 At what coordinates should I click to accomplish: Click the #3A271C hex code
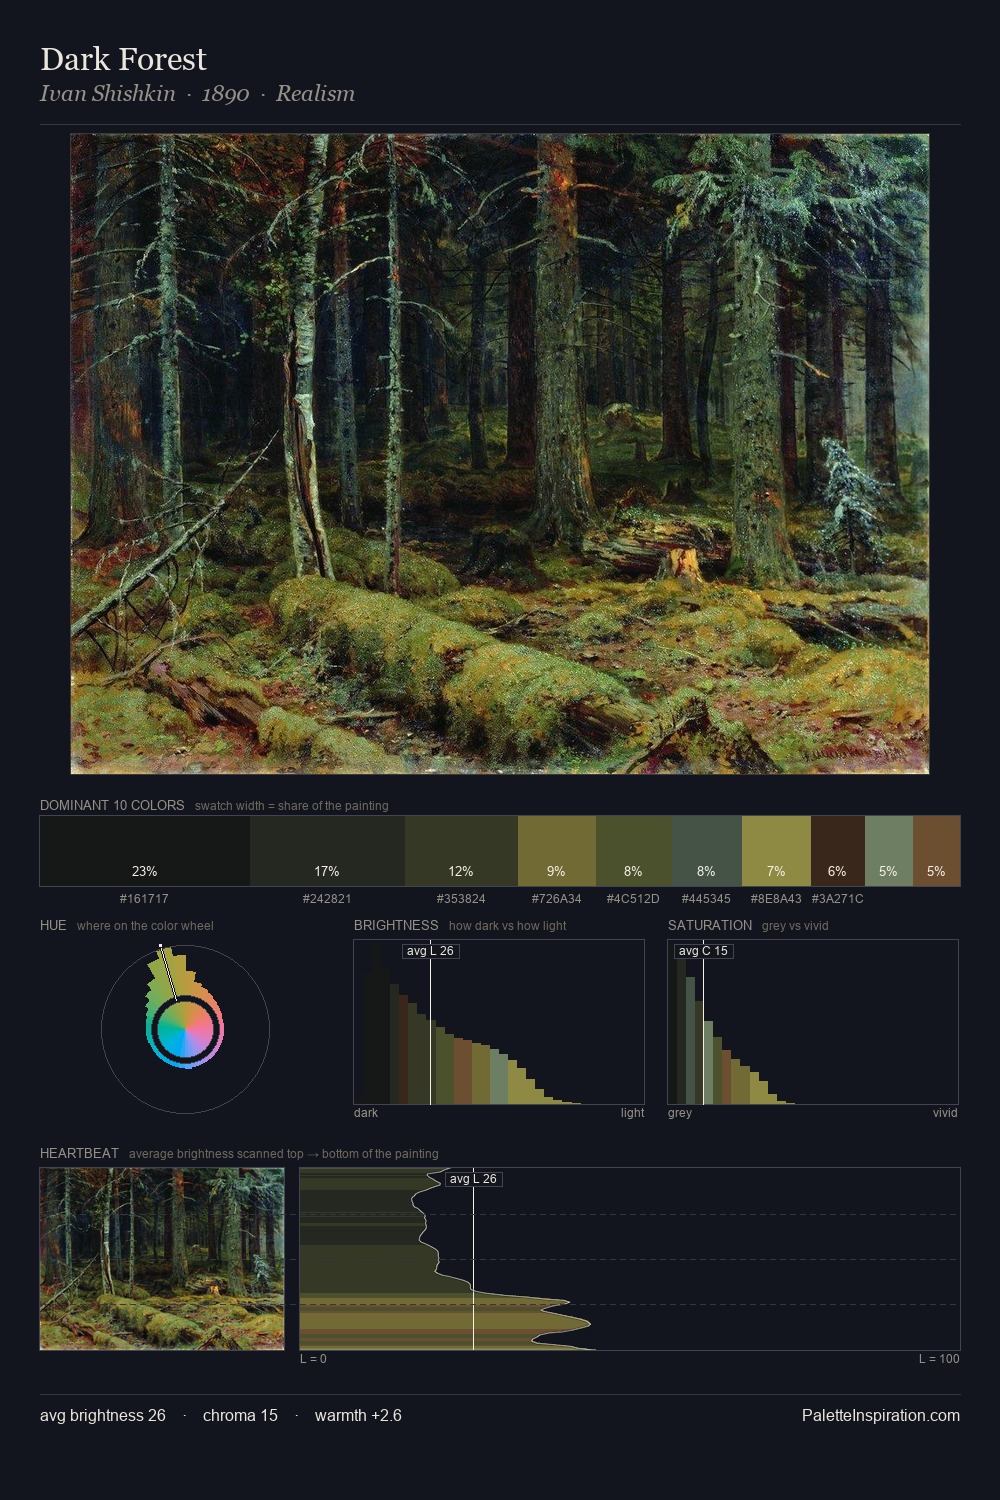[x=837, y=899]
